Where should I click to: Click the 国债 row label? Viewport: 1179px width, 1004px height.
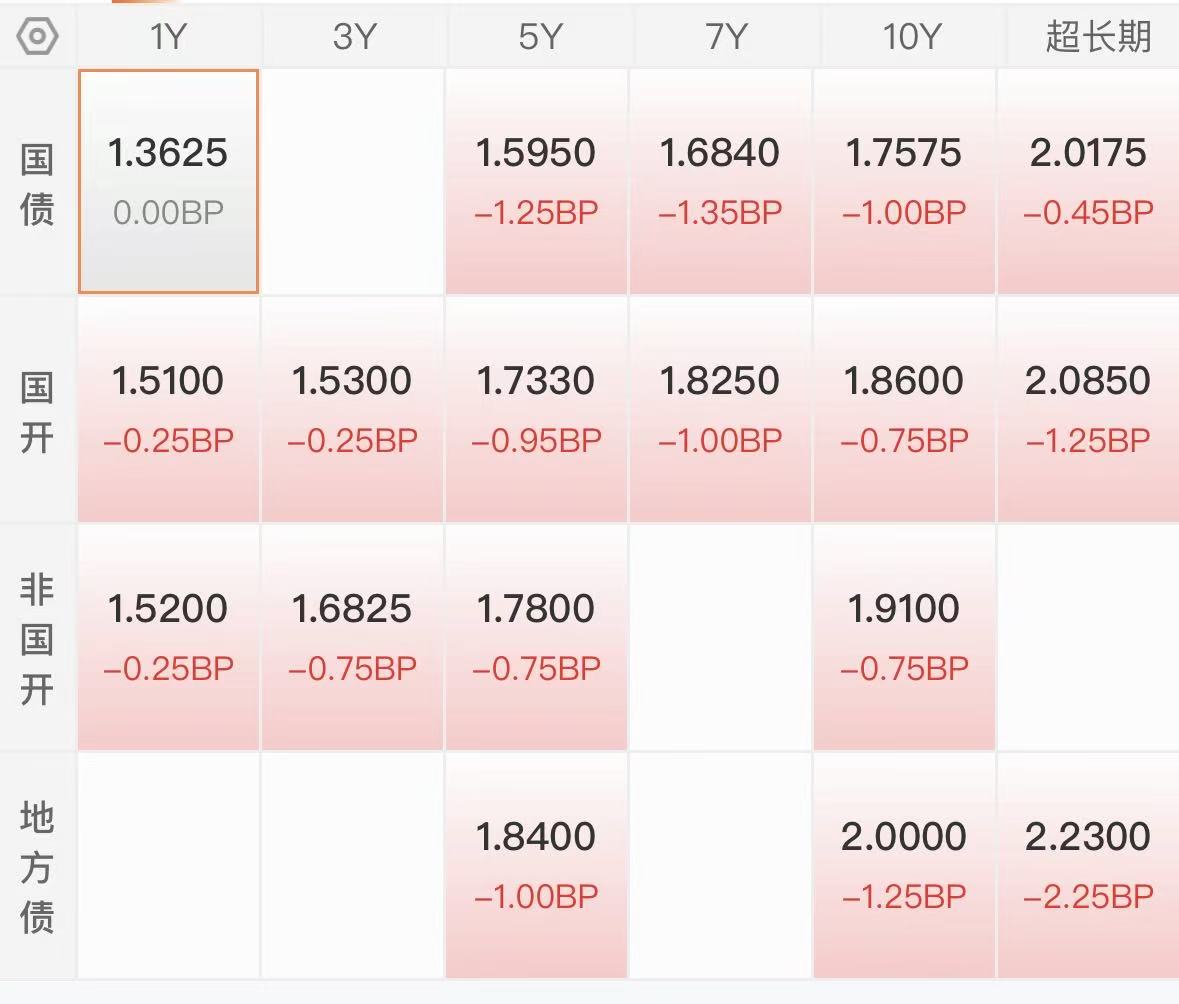click(x=37, y=184)
